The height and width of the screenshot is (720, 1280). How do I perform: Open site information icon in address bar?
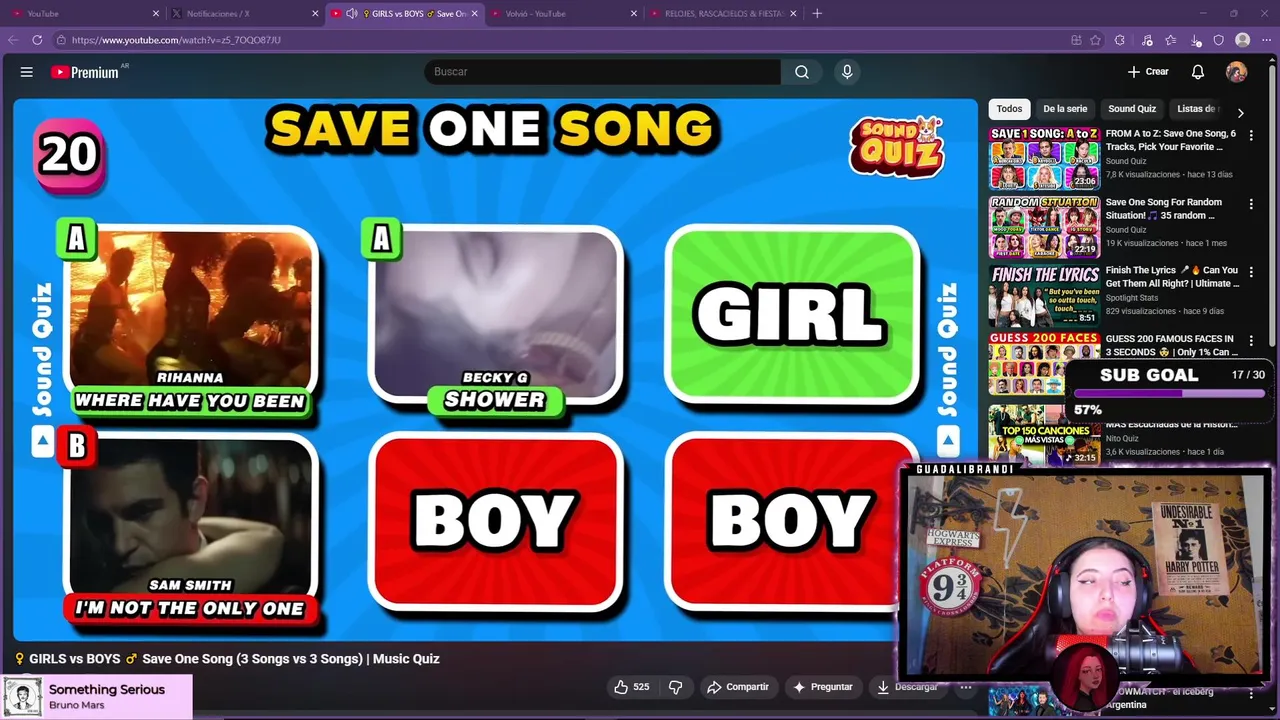pos(61,40)
